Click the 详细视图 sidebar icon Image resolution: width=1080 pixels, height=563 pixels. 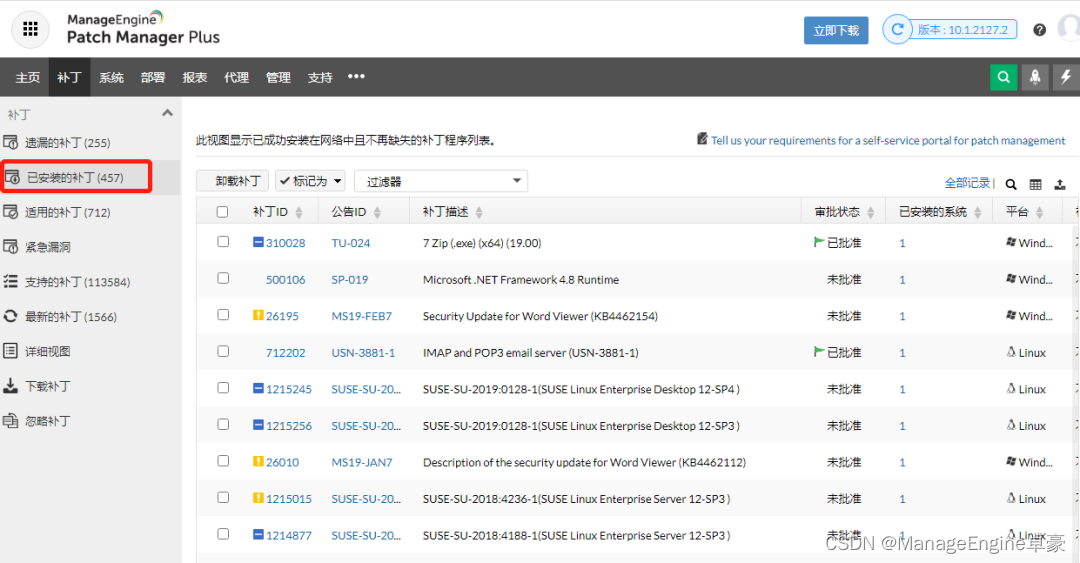[10, 351]
